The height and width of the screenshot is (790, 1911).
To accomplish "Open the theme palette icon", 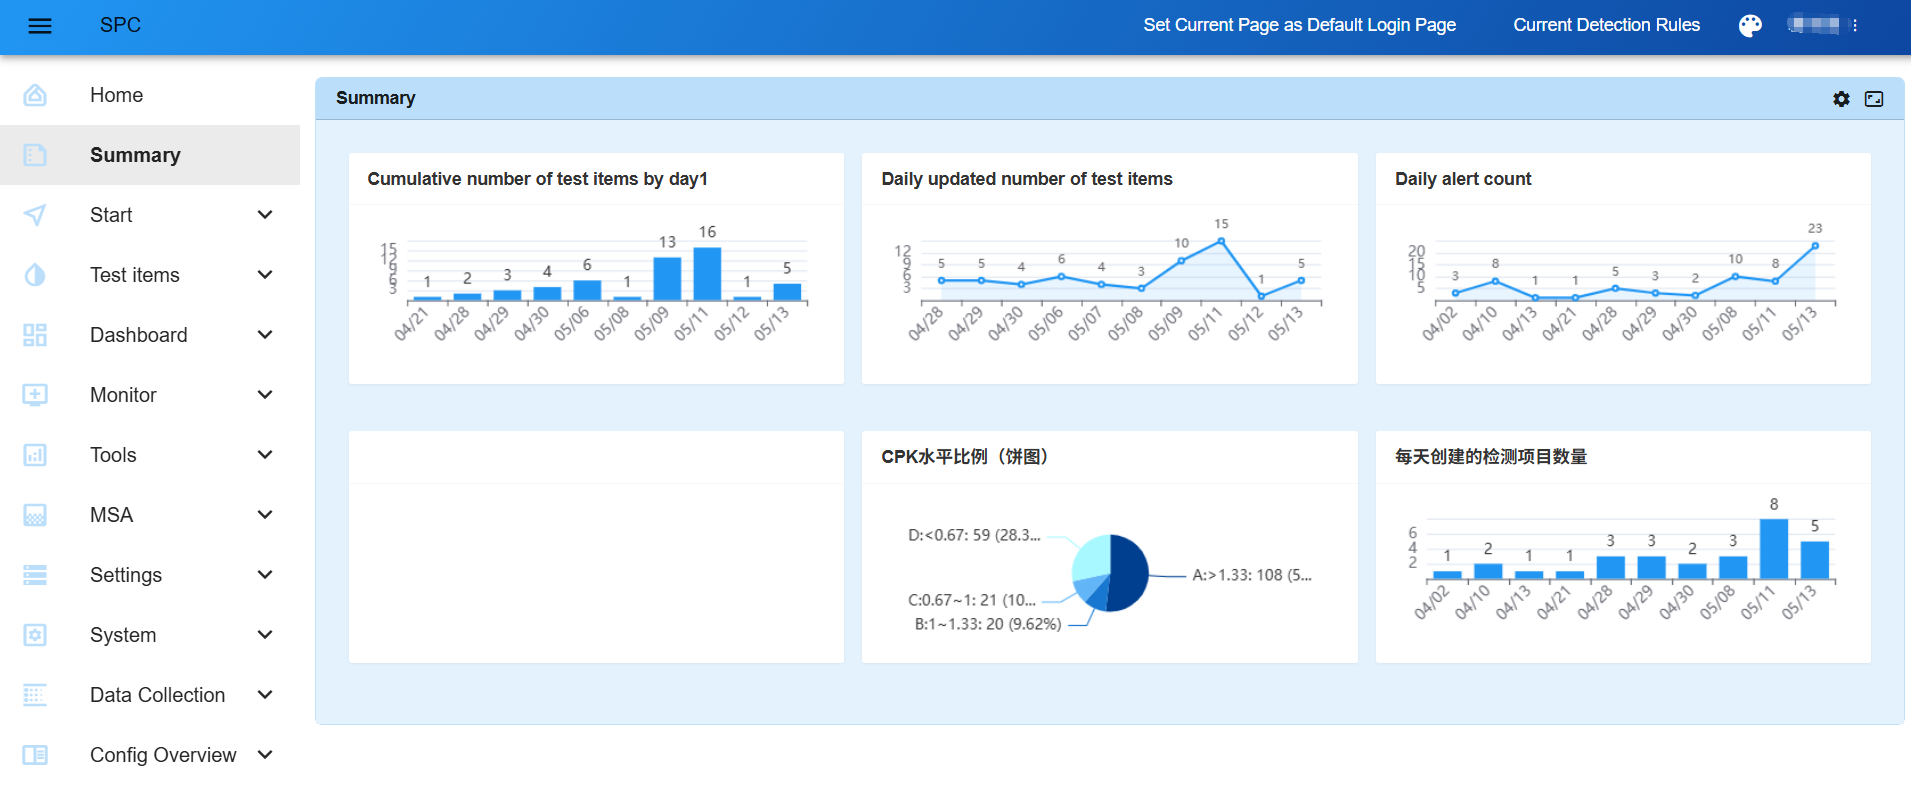I will pyautogui.click(x=1750, y=26).
